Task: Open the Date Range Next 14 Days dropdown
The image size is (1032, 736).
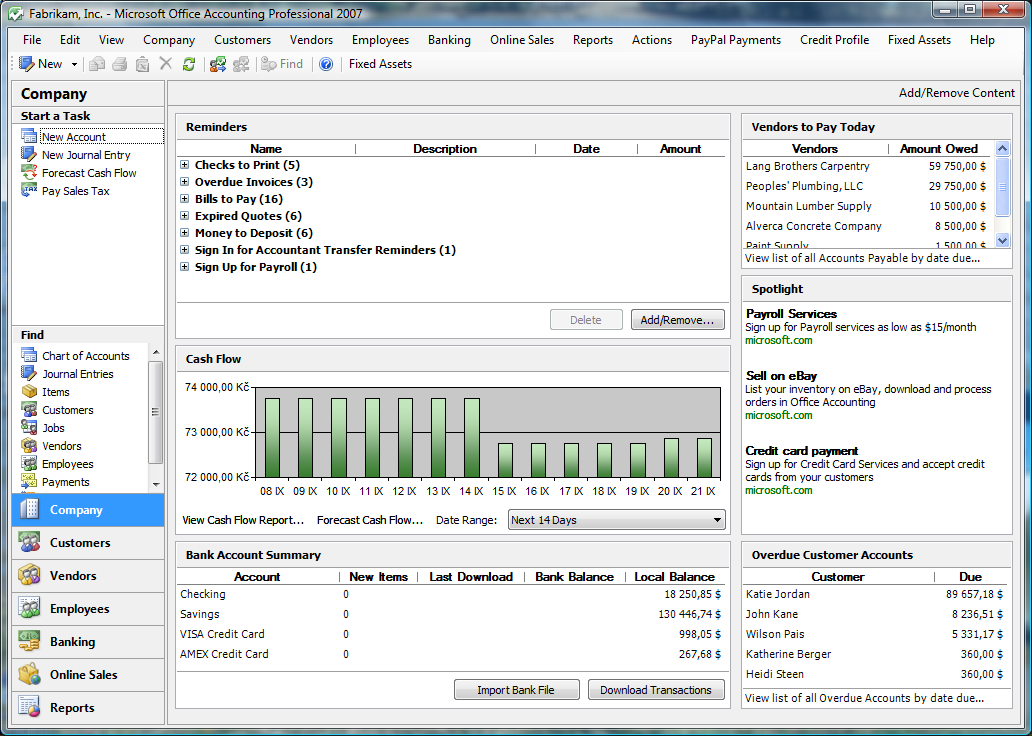Action: click(x=617, y=520)
